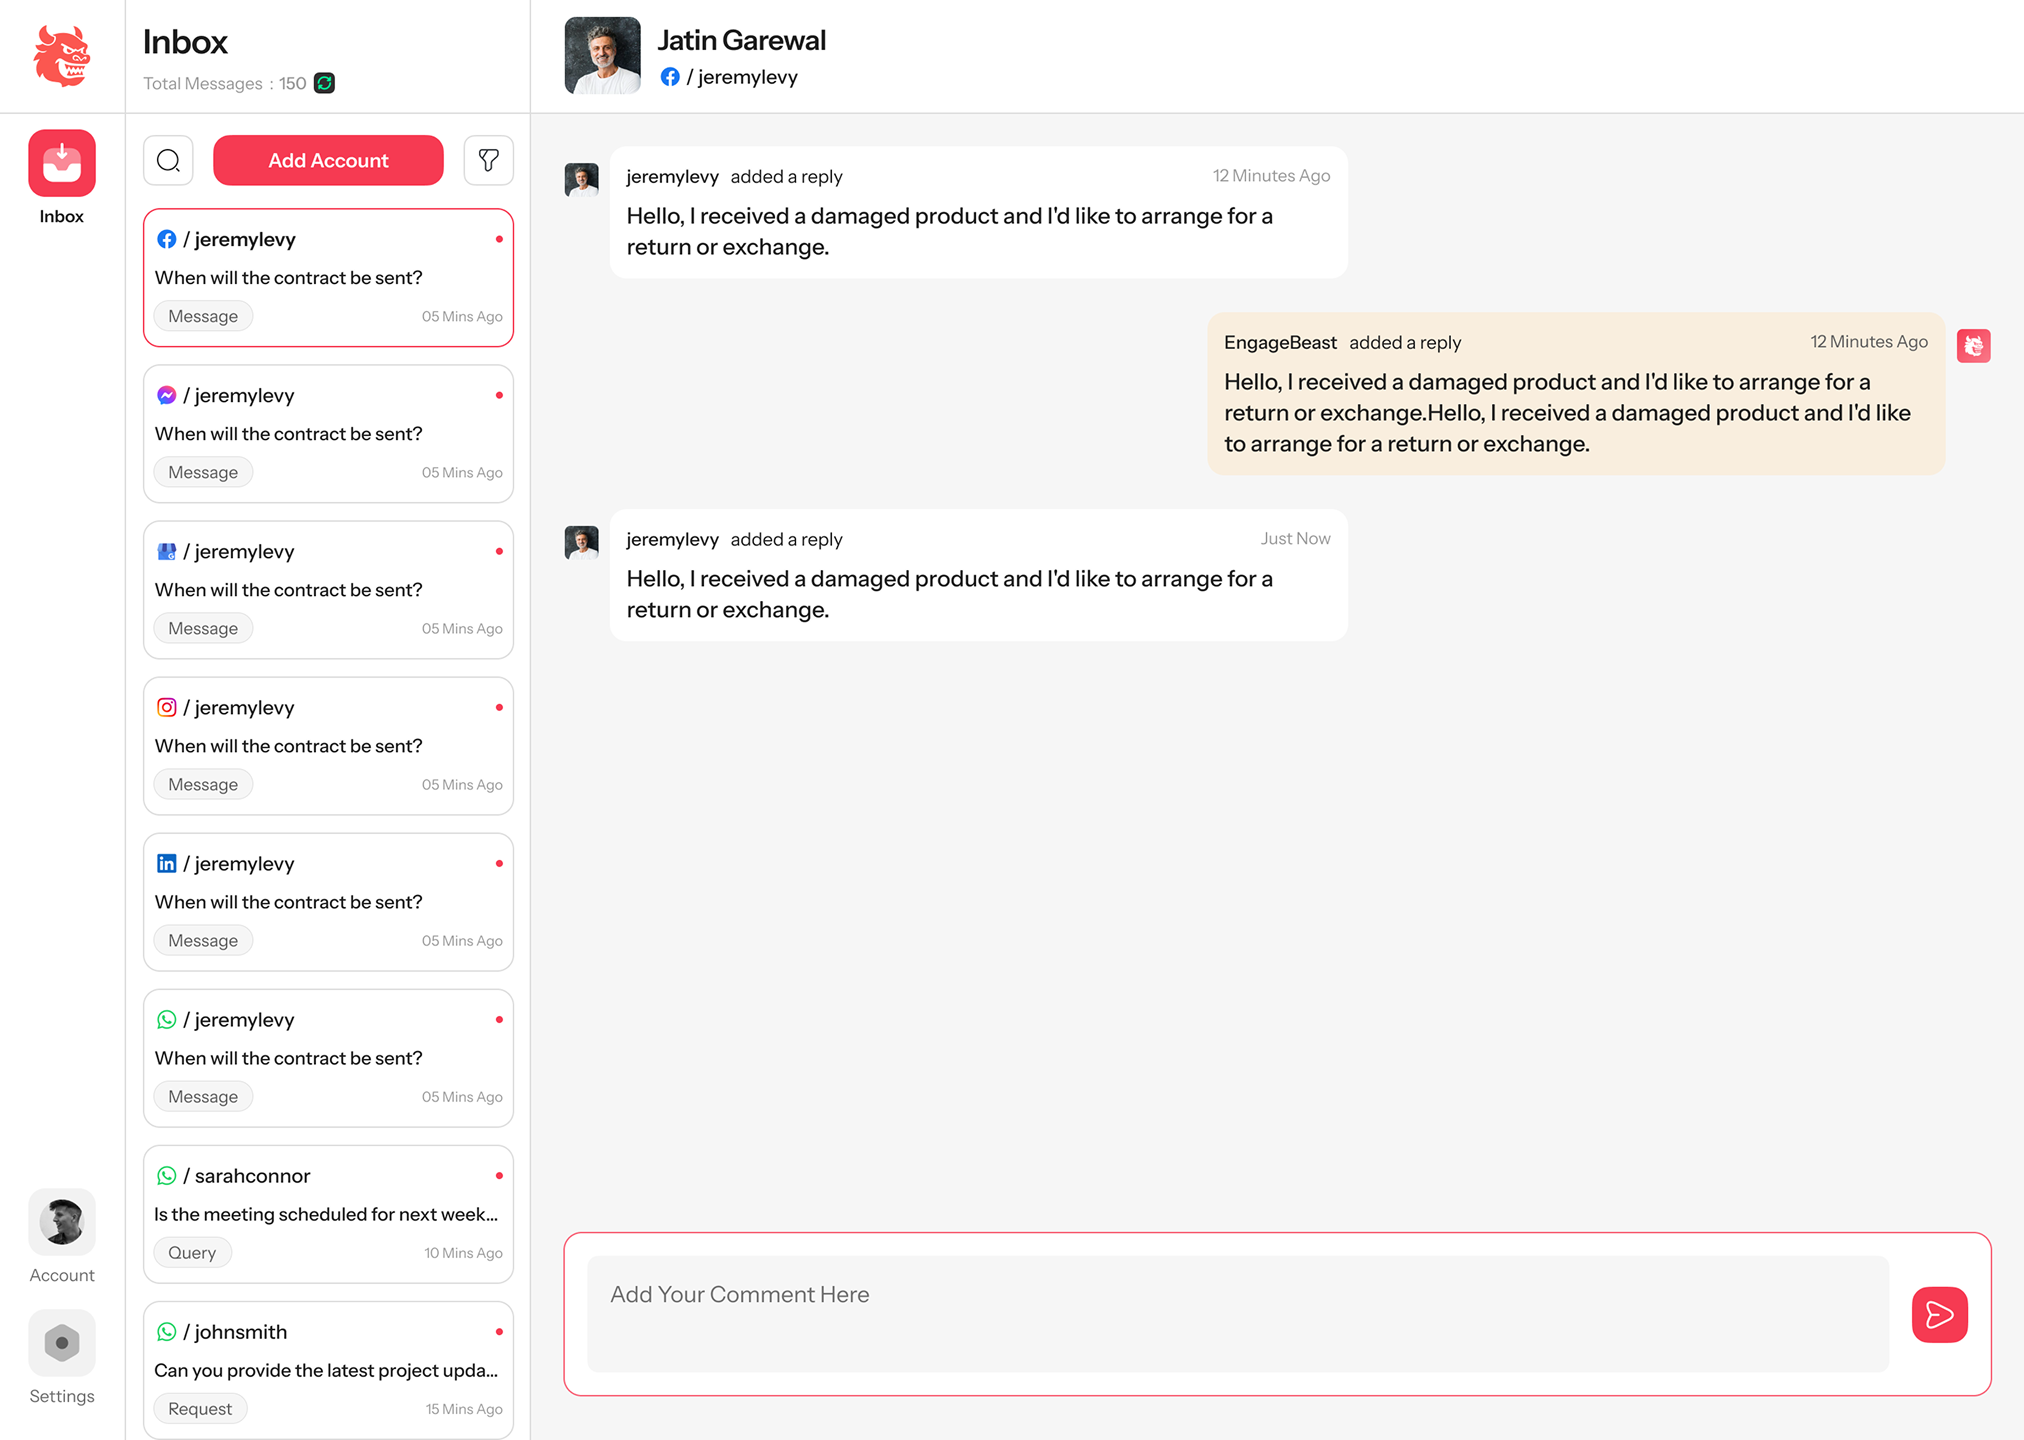Click Jatin Garewal's profile picture at the top

[x=603, y=55]
